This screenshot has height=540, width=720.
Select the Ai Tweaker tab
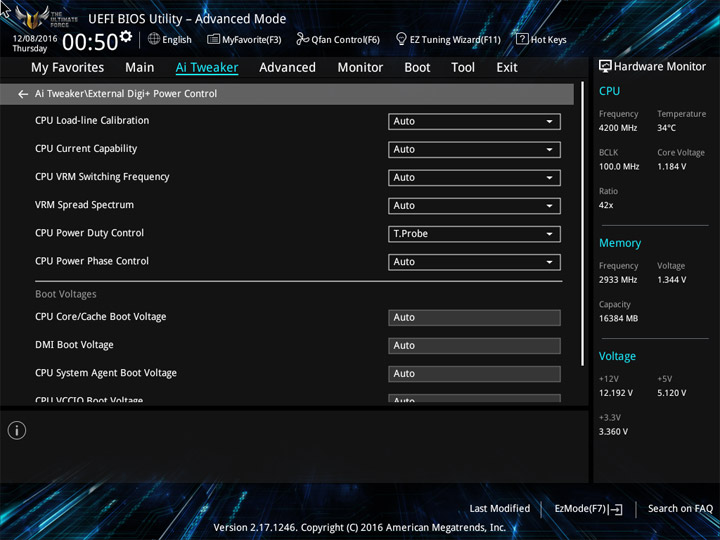coord(207,68)
